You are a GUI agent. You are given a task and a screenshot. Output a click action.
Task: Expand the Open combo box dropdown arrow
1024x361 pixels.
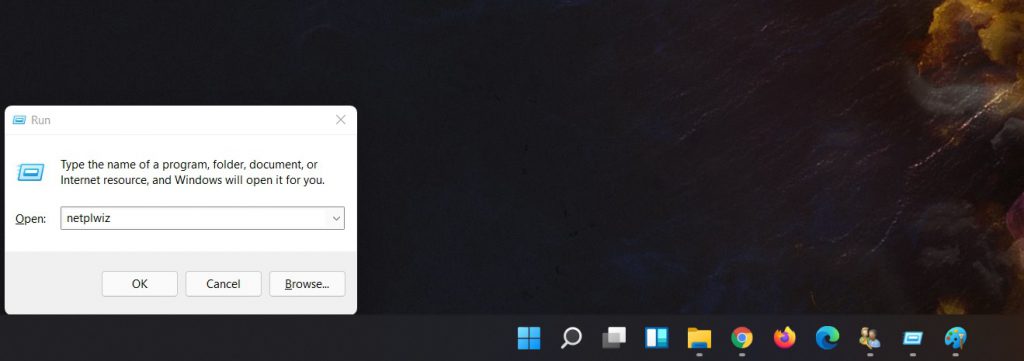point(336,218)
